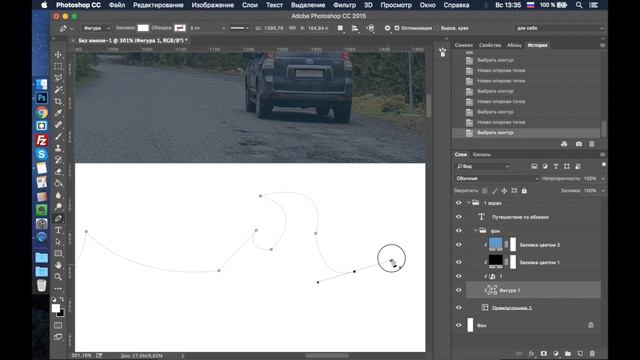This screenshot has width=640, height=360.
Task: Select the Прямоугольник 1 layer name
Action: [x=512, y=308]
